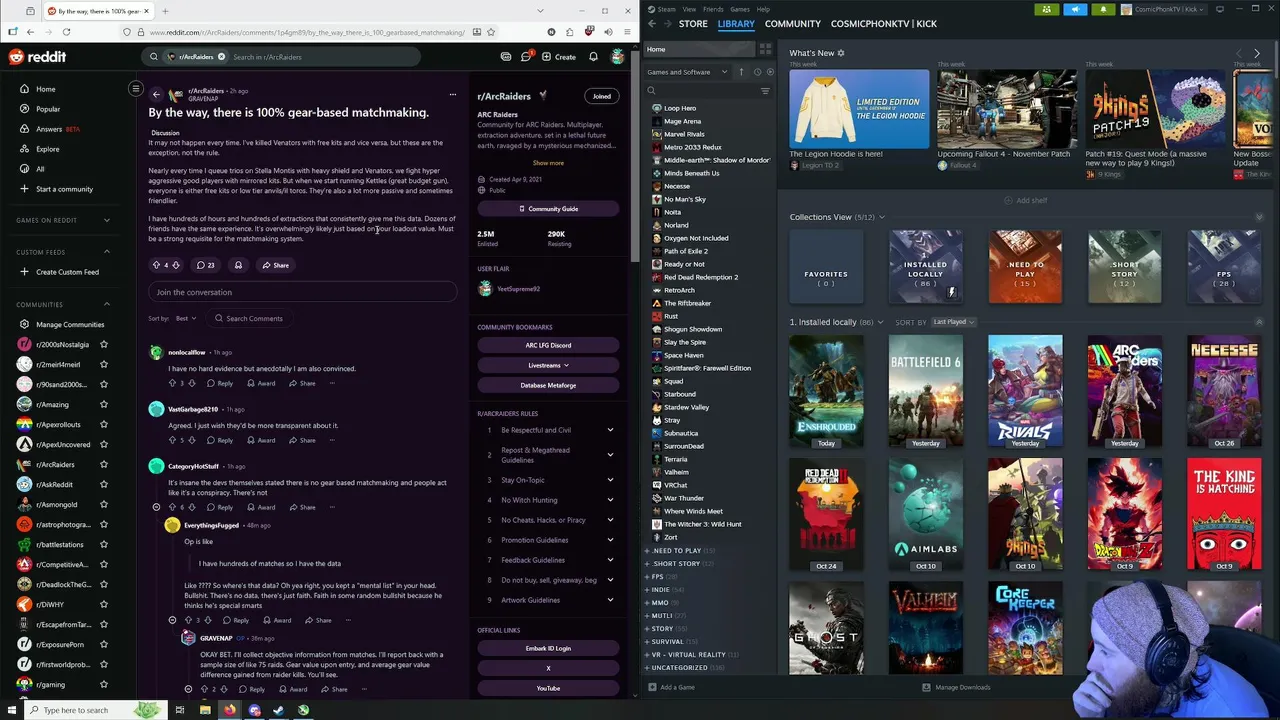The image size is (1280, 720).
Task: Open Steam friends activity green button
Action: (x=1046, y=9)
